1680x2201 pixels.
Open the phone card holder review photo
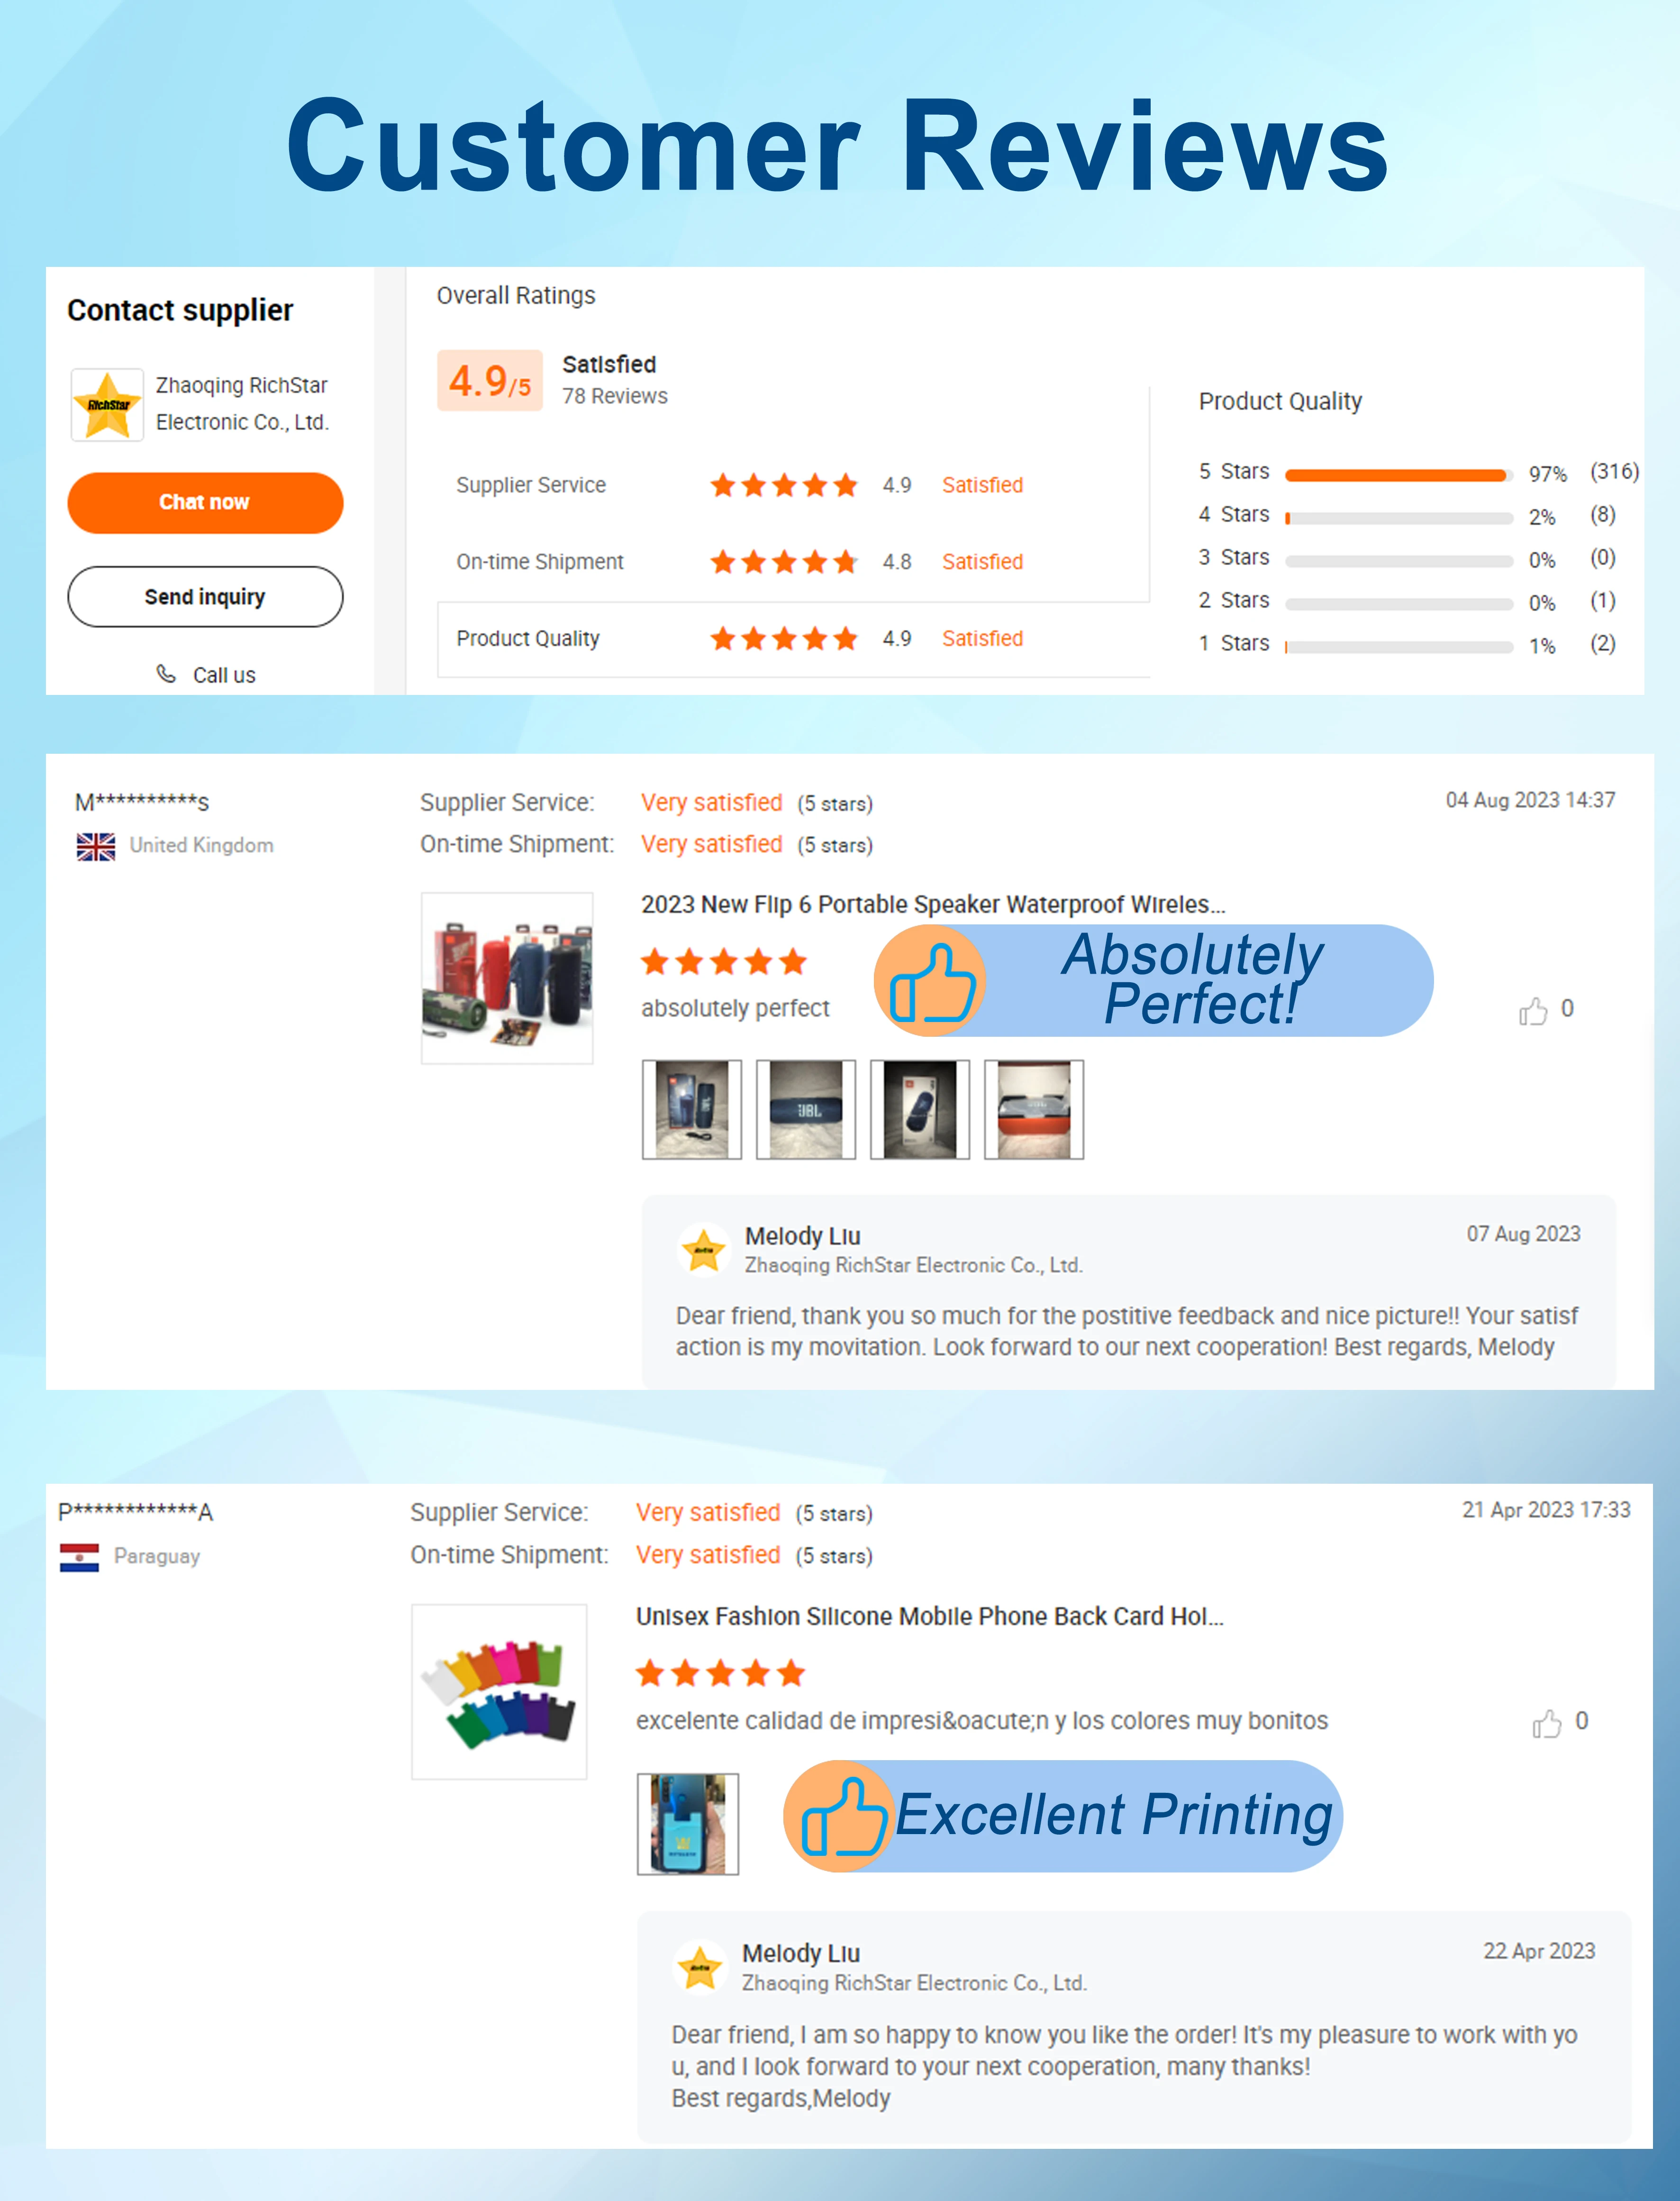coord(688,1824)
